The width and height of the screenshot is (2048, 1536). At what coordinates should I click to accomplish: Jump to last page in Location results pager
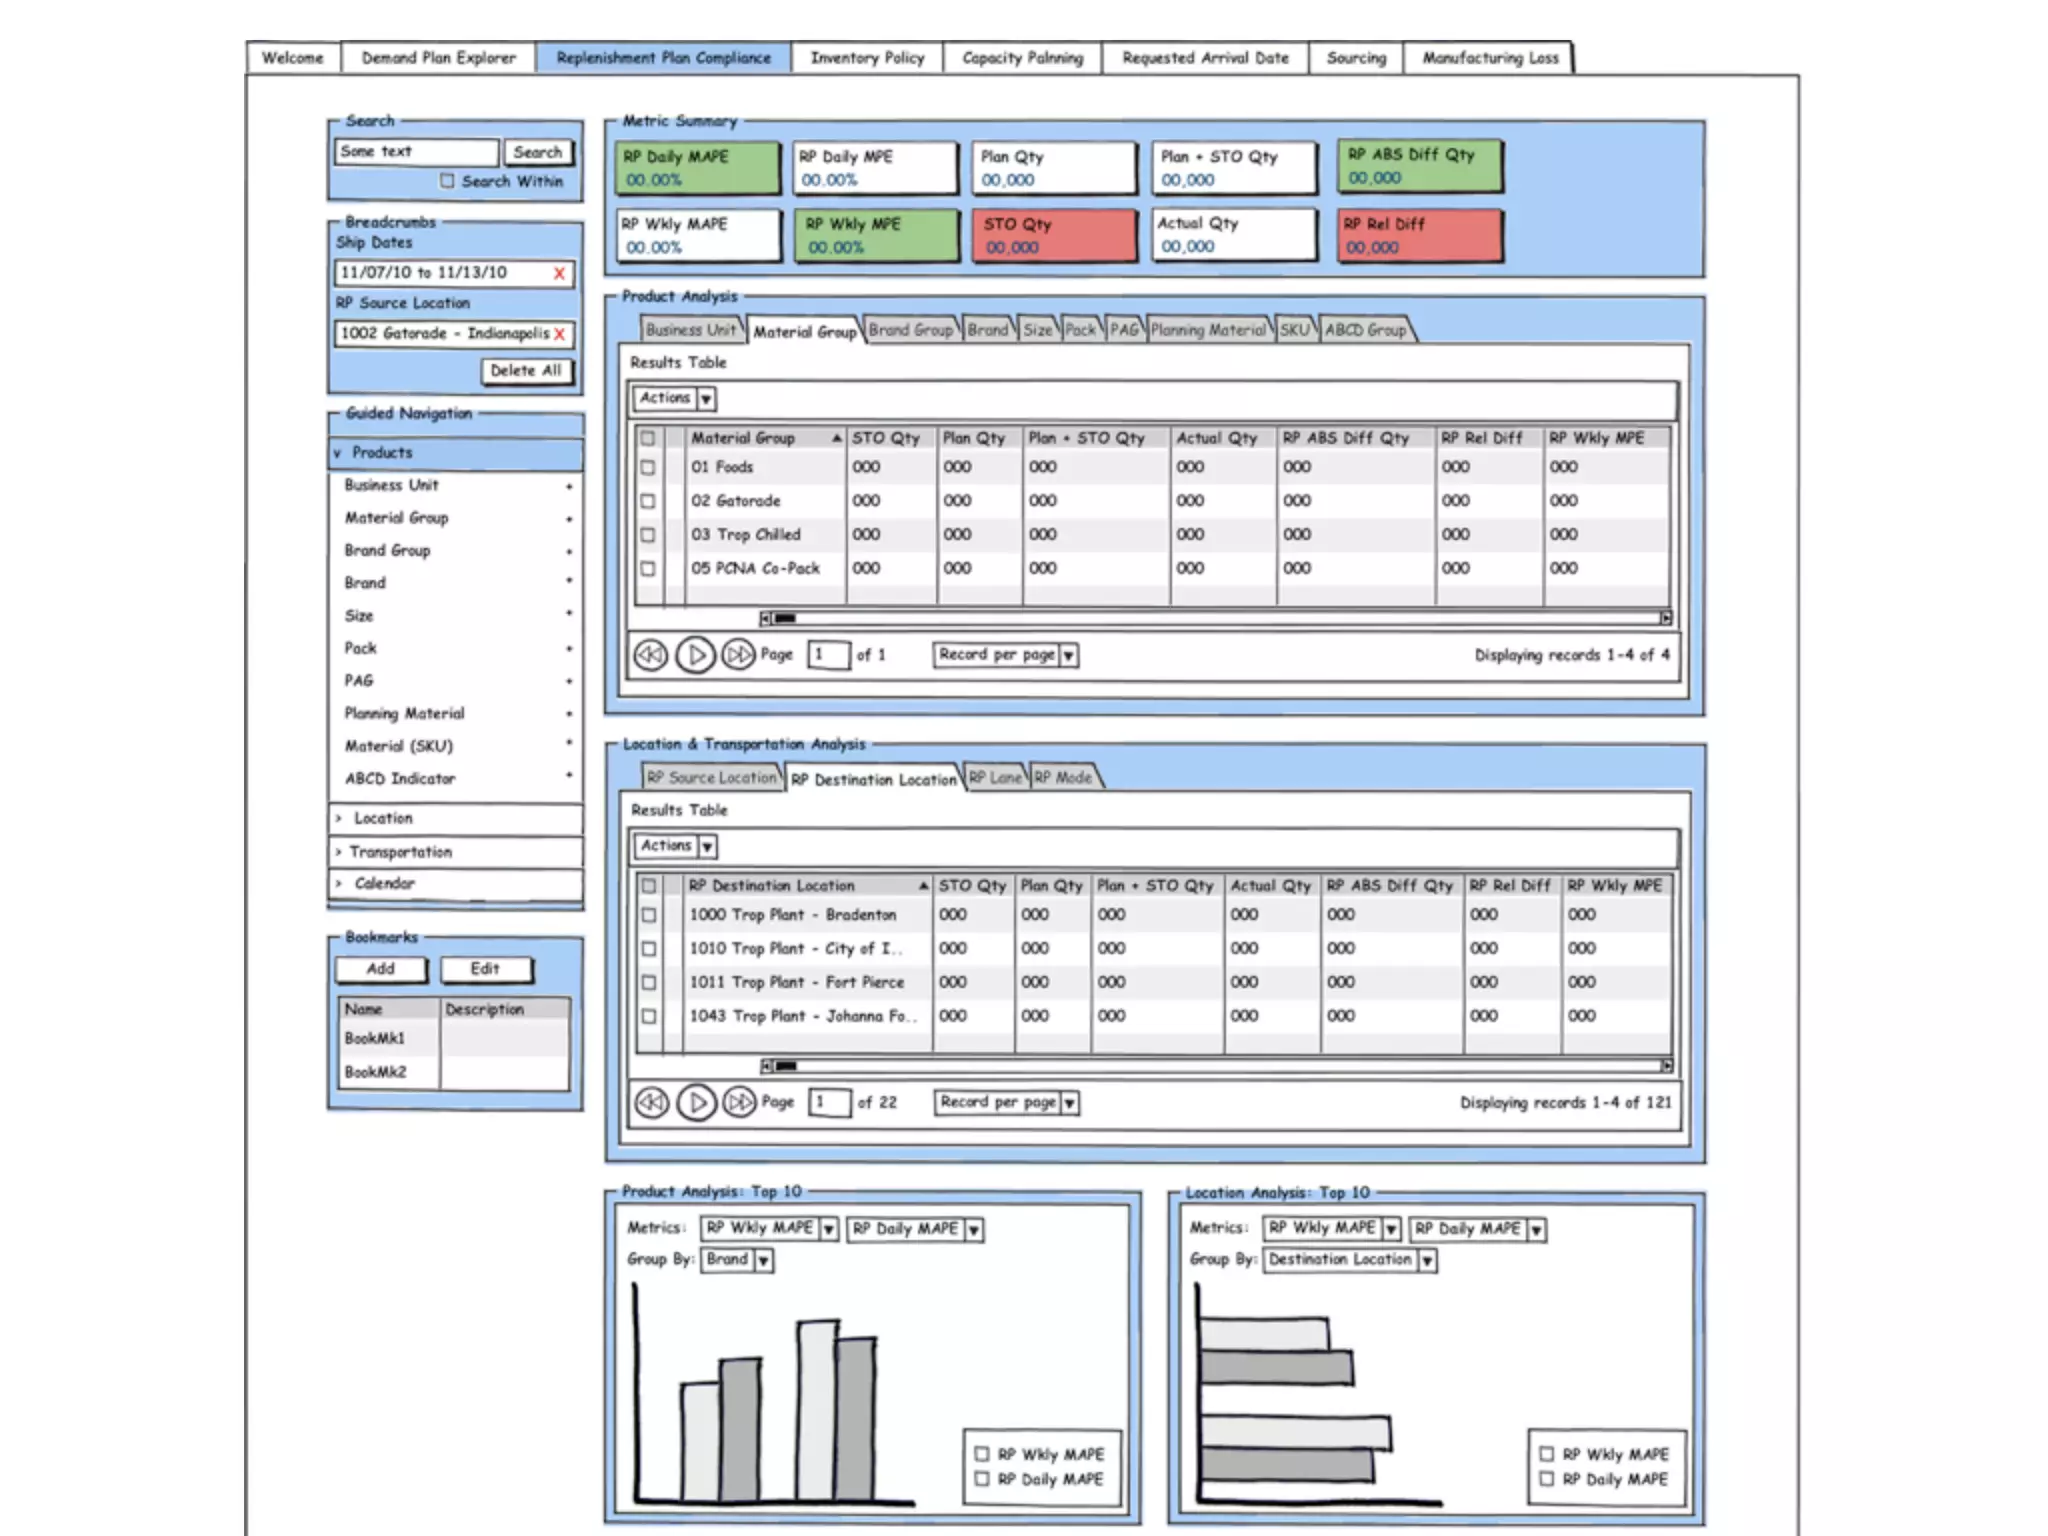[x=740, y=1102]
